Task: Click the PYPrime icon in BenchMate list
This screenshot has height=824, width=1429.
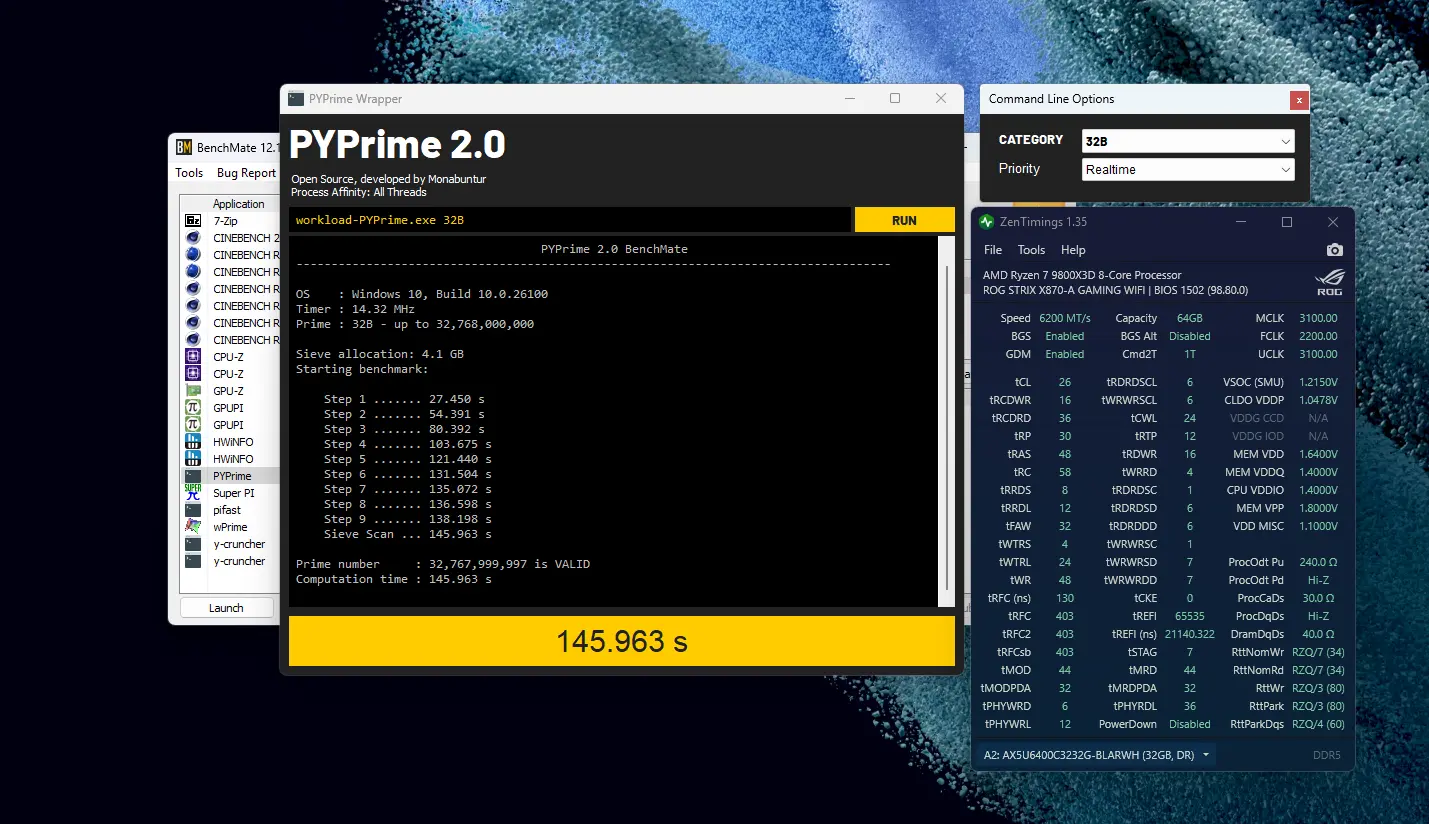Action: (193, 476)
